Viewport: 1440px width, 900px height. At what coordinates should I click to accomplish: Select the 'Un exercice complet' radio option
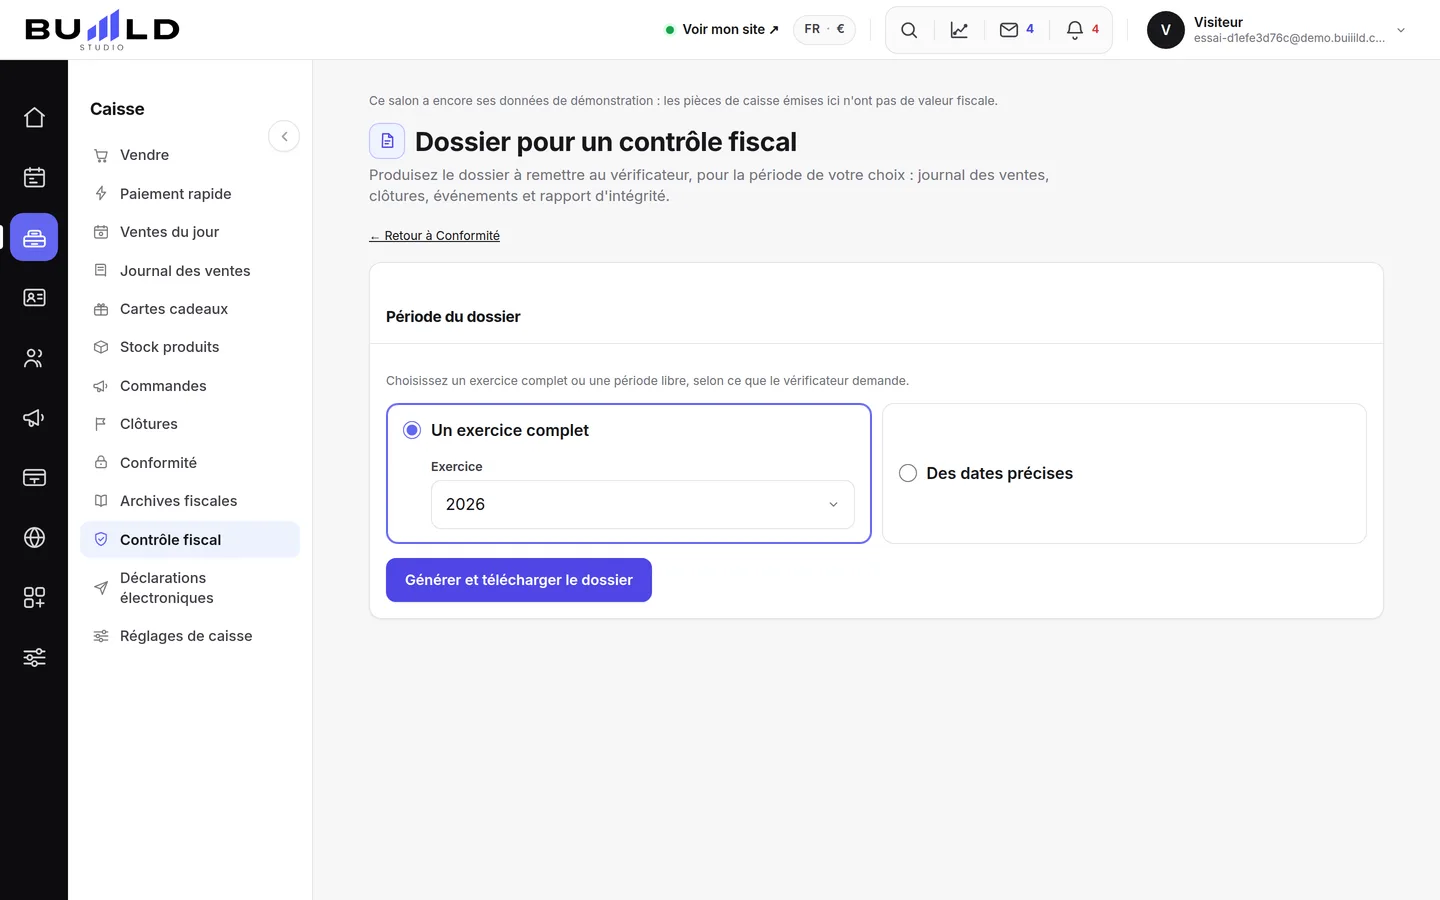click(x=412, y=430)
